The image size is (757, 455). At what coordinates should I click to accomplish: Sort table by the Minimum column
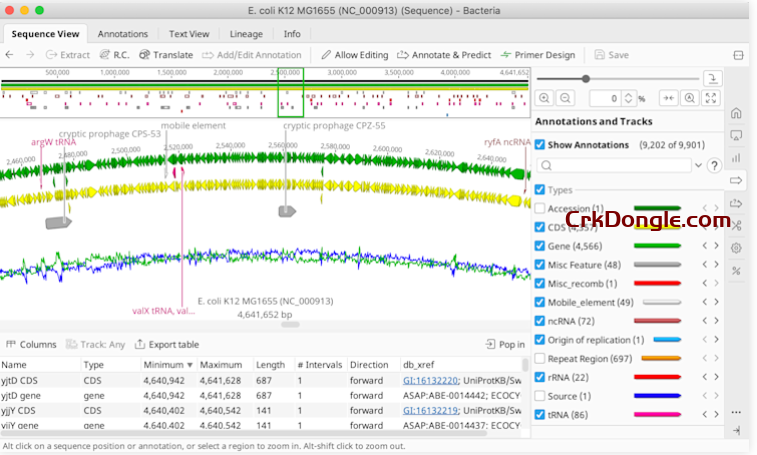coord(163,365)
